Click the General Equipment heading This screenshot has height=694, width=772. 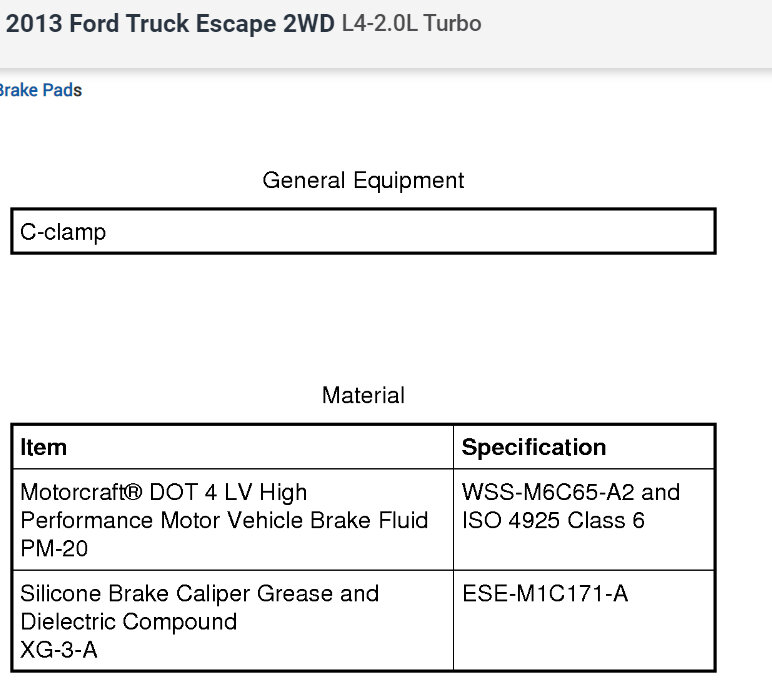(363, 181)
